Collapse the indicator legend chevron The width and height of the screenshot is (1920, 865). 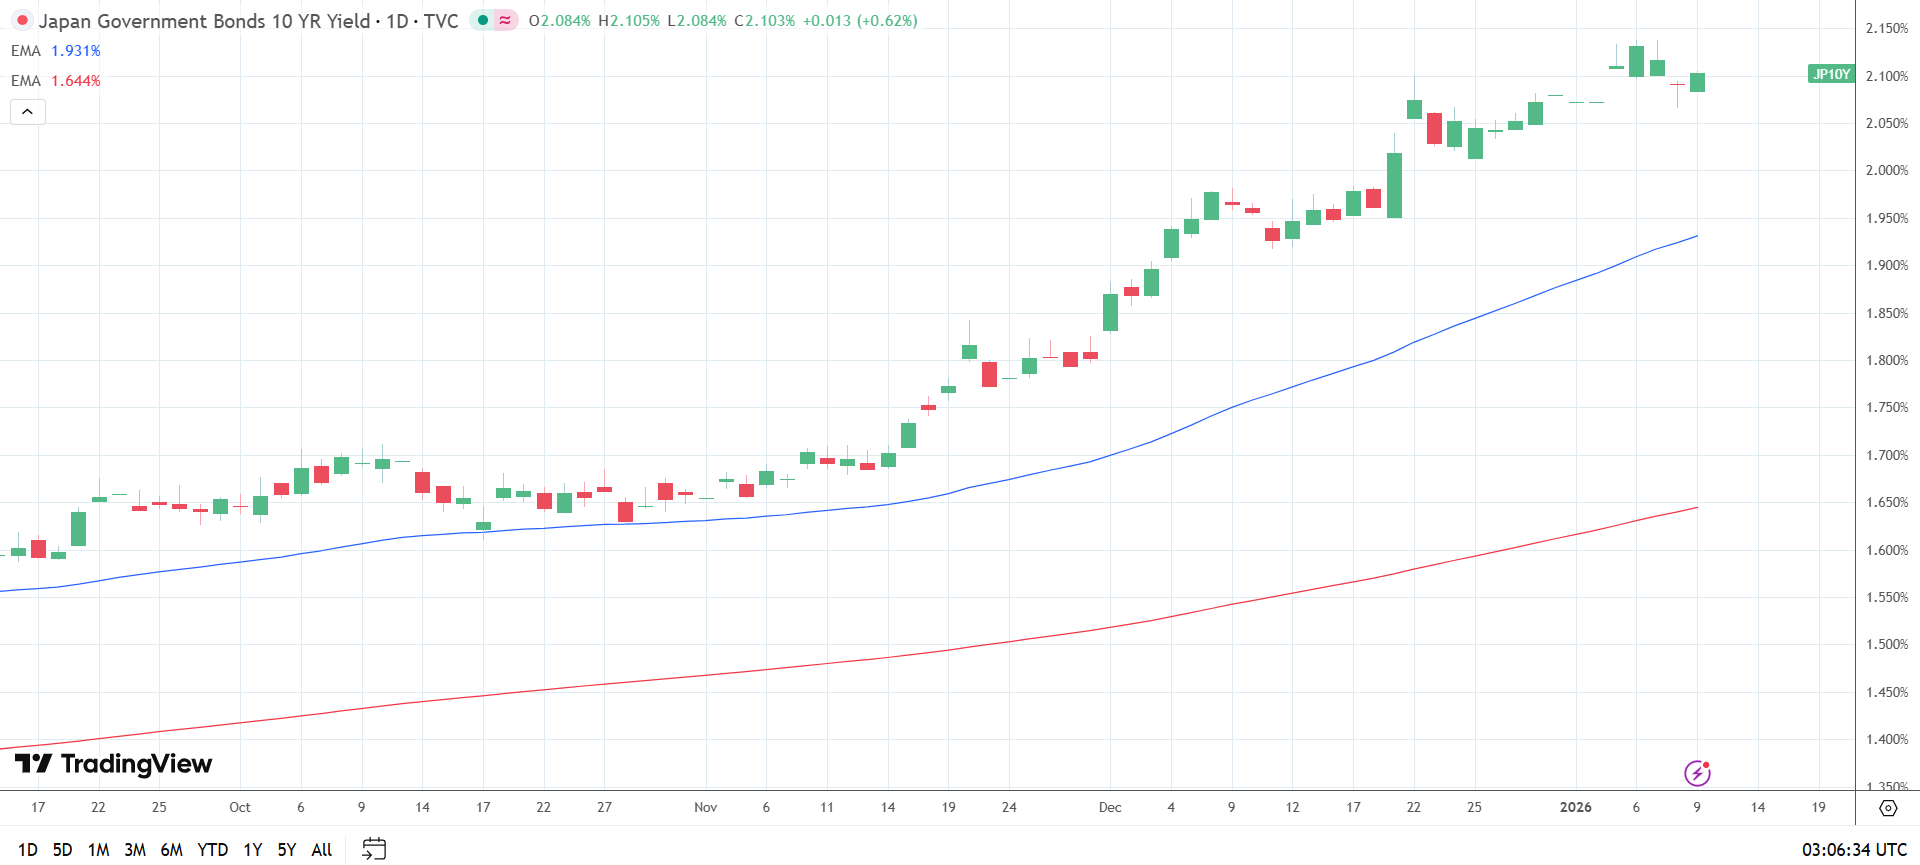[28, 112]
